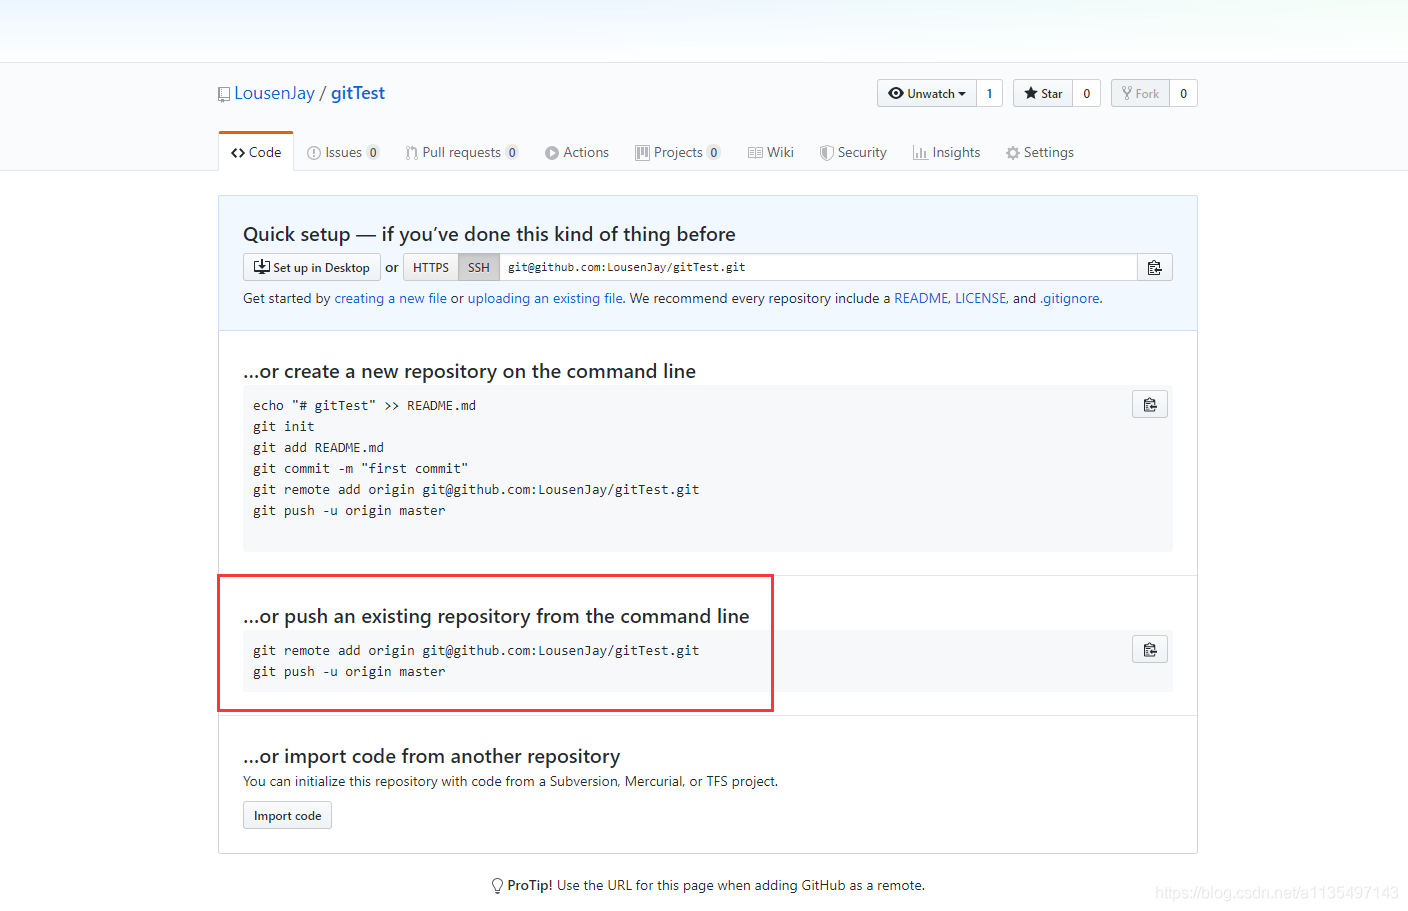
Task: Copy the push existing repository commands
Action: (x=1150, y=649)
